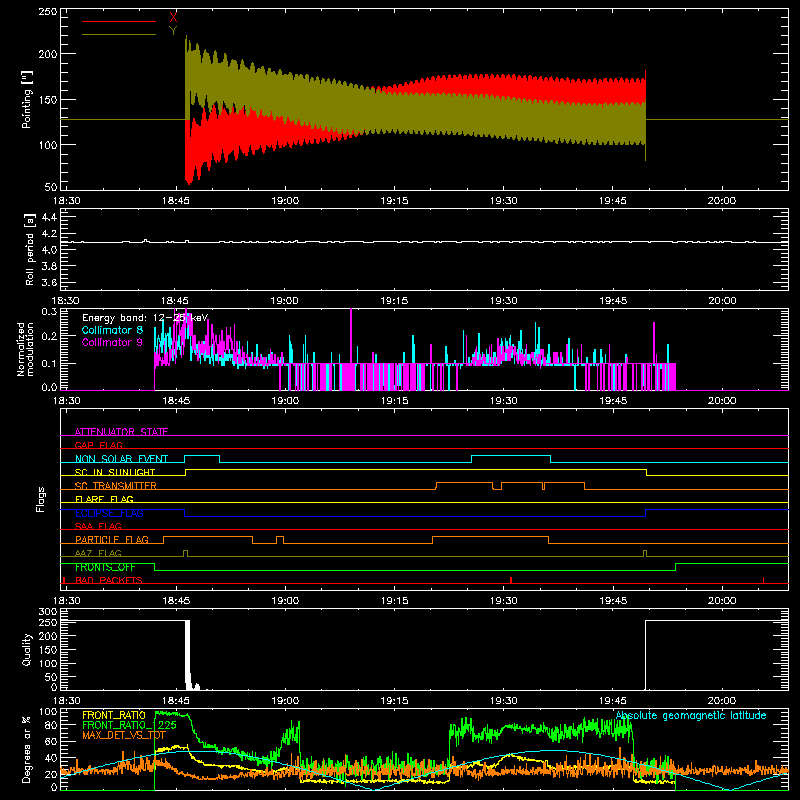
Task: Click the olive Y legend line
Action: tap(119, 34)
